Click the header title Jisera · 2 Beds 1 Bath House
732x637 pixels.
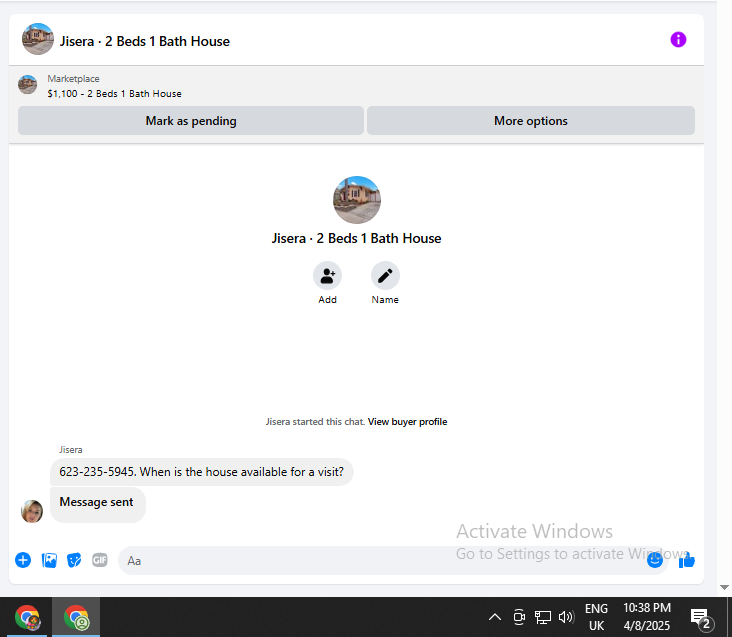click(145, 41)
